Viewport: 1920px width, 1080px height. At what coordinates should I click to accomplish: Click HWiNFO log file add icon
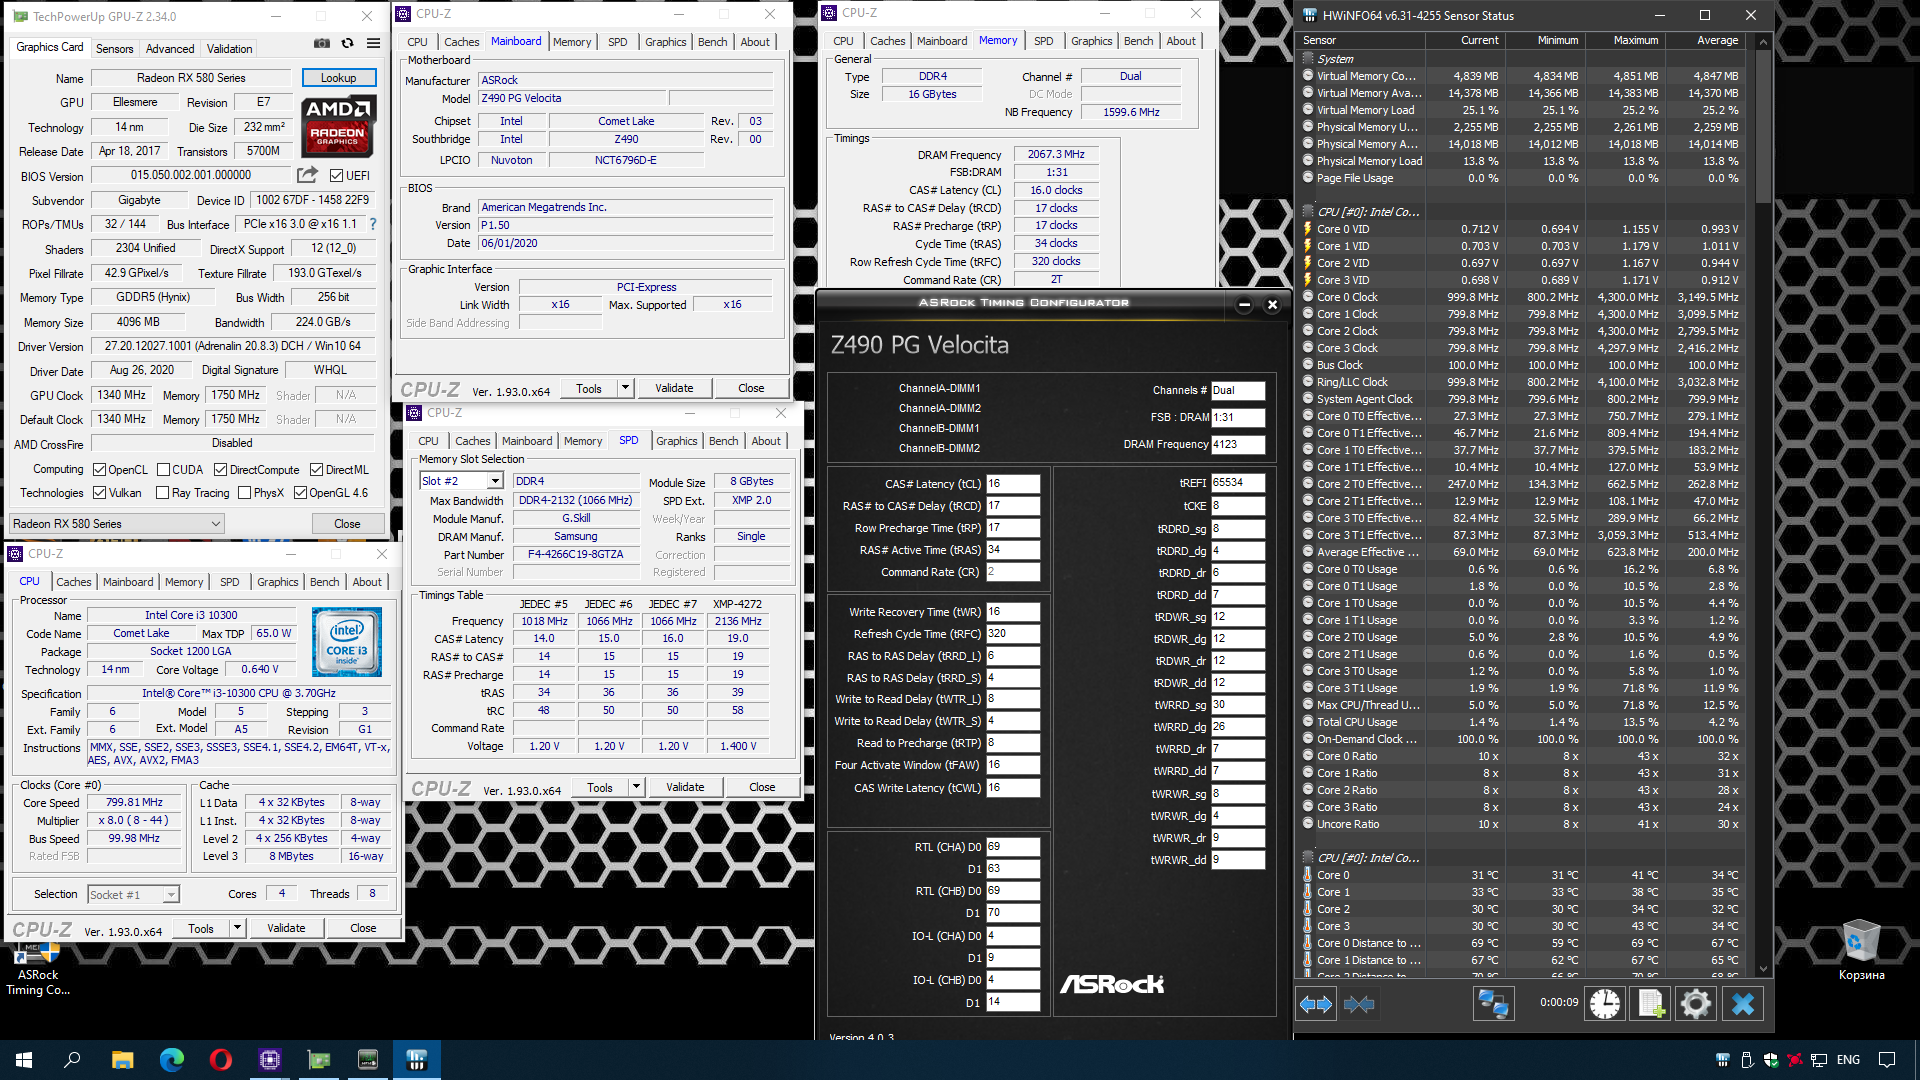1650,1003
